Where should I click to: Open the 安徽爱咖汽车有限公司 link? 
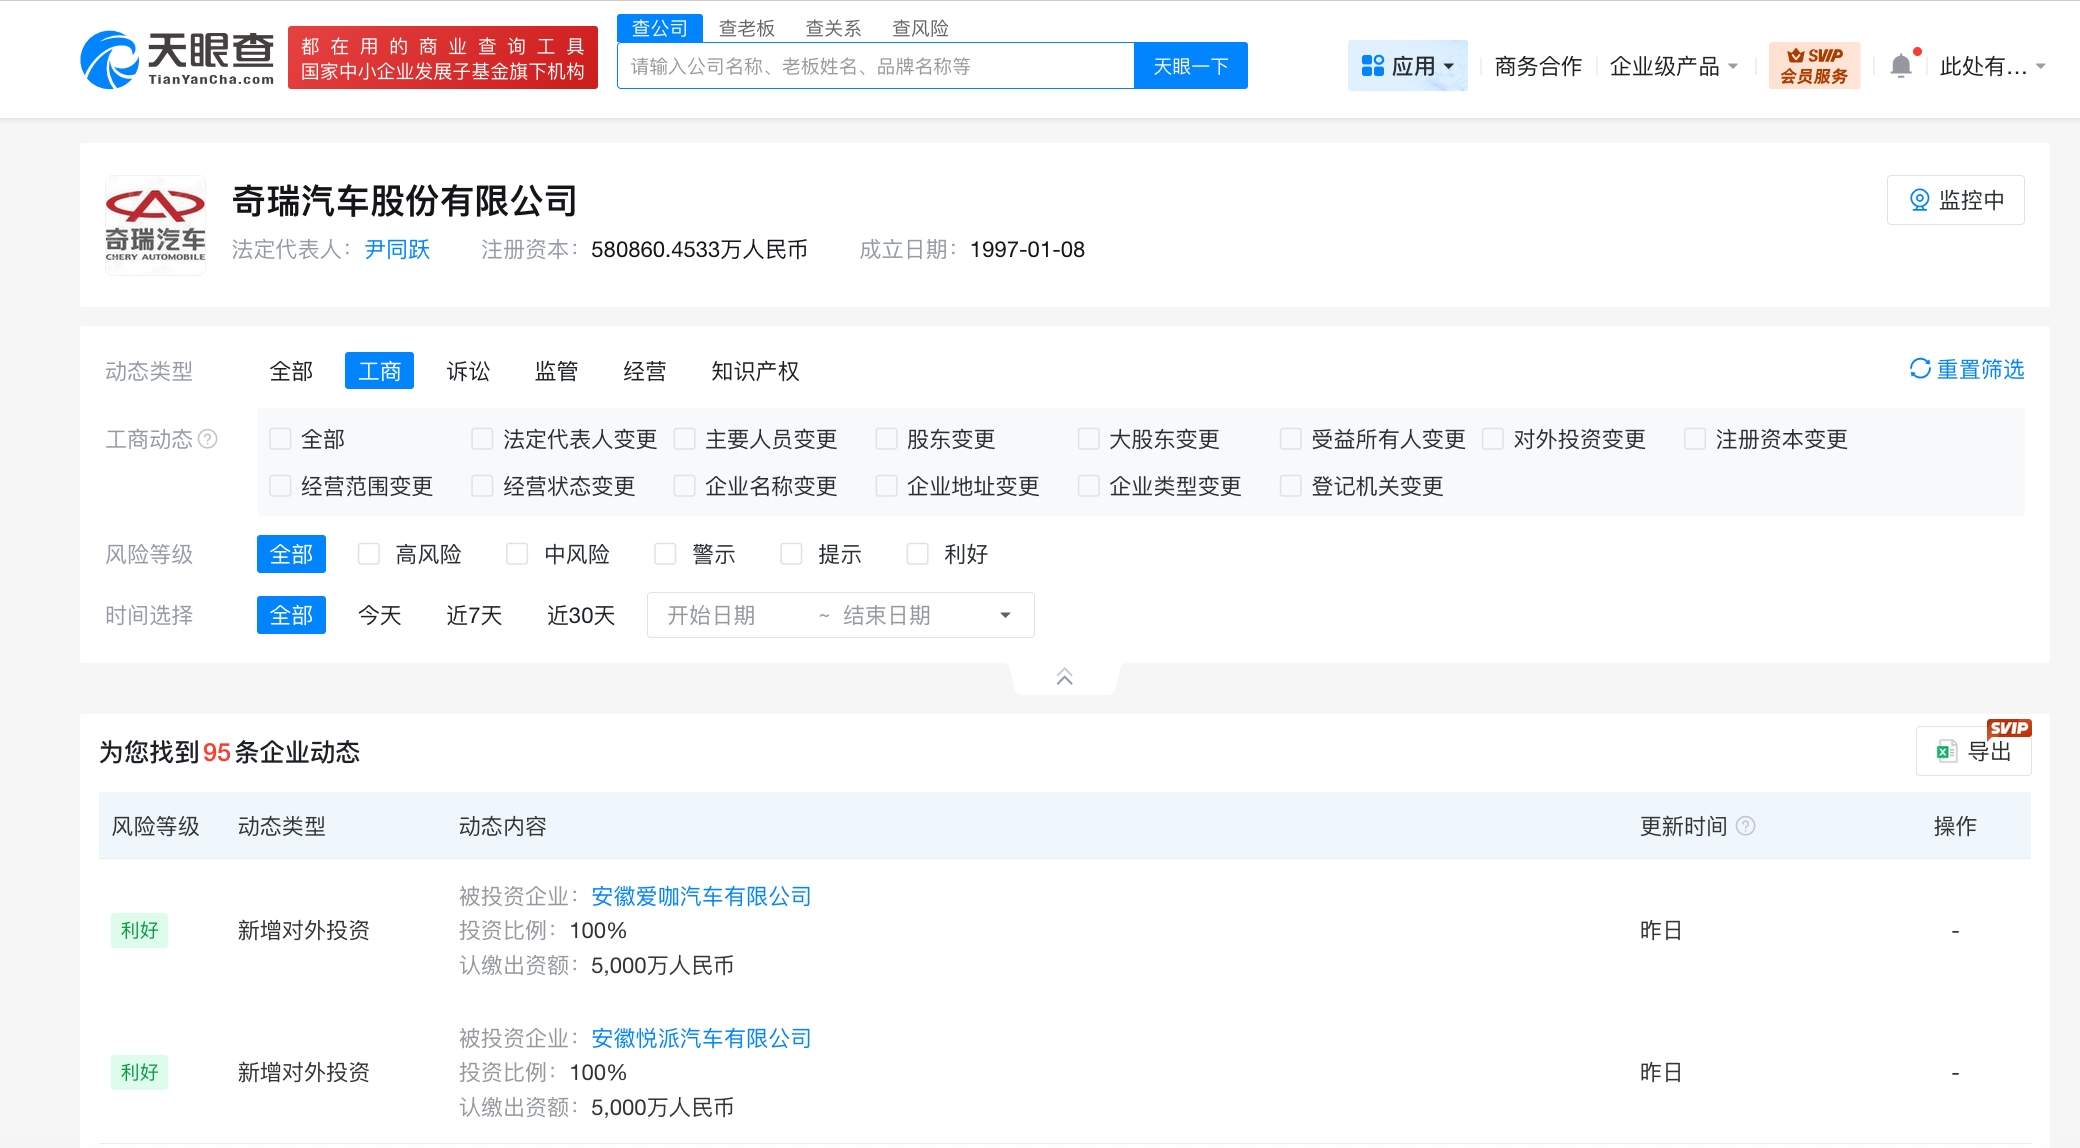coord(700,896)
